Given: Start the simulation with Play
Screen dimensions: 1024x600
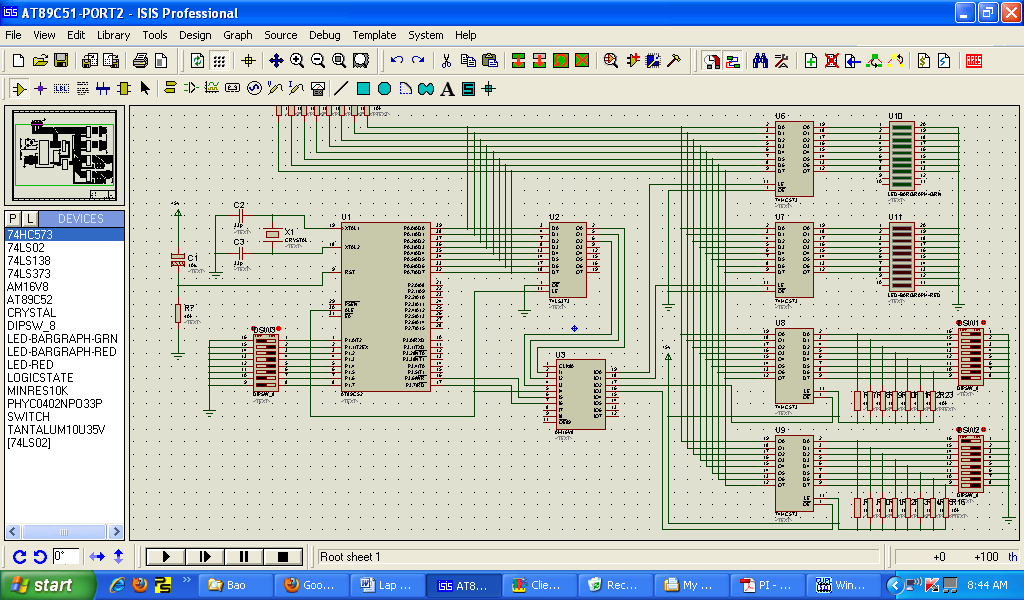Looking at the screenshot, I should (166, 556).
